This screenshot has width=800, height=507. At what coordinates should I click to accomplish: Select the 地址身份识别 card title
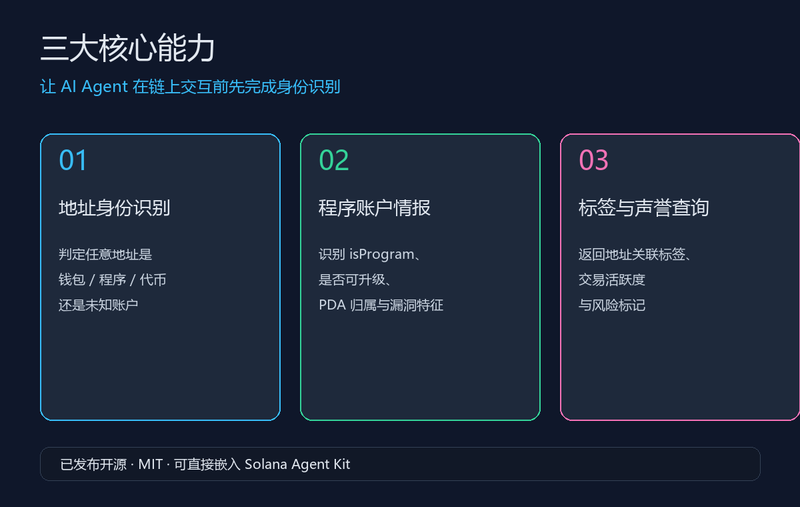114,208
